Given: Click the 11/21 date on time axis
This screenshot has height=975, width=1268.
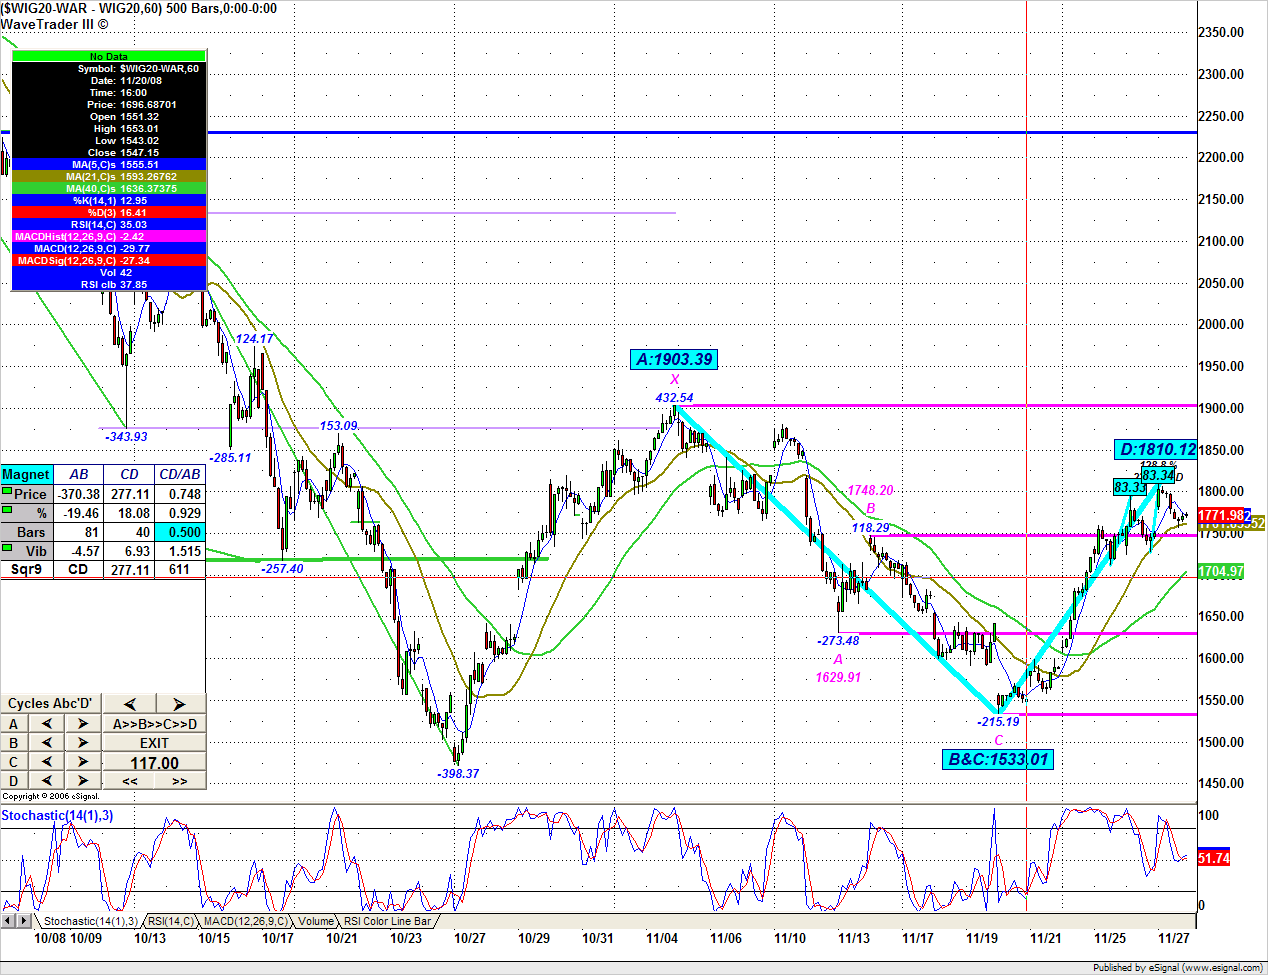Looking at the screenshot, I should click(x=1046, y=938).
